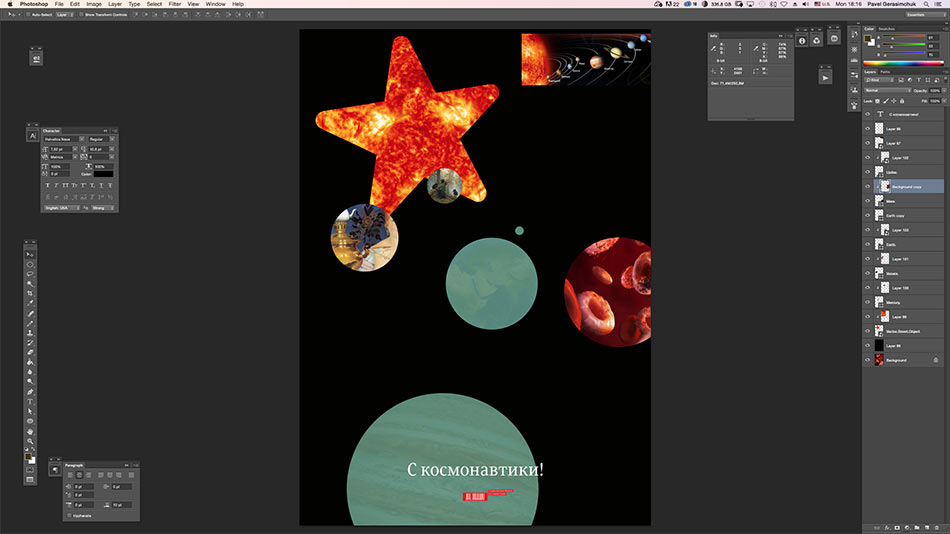
Task: Open the collapsed Character panel A icon
Action: click(x=33, y=136)
